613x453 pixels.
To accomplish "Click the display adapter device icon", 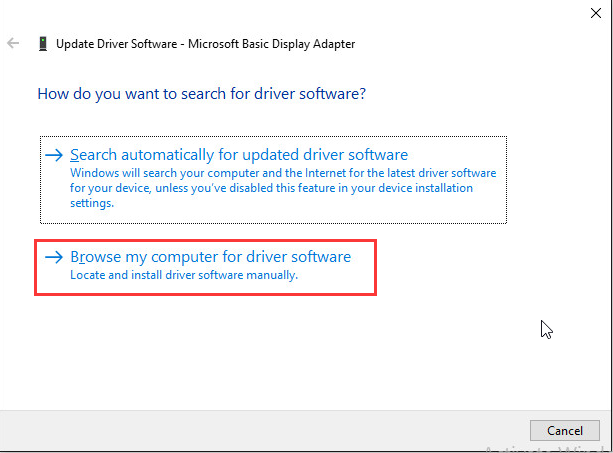I will coord(42,44).
